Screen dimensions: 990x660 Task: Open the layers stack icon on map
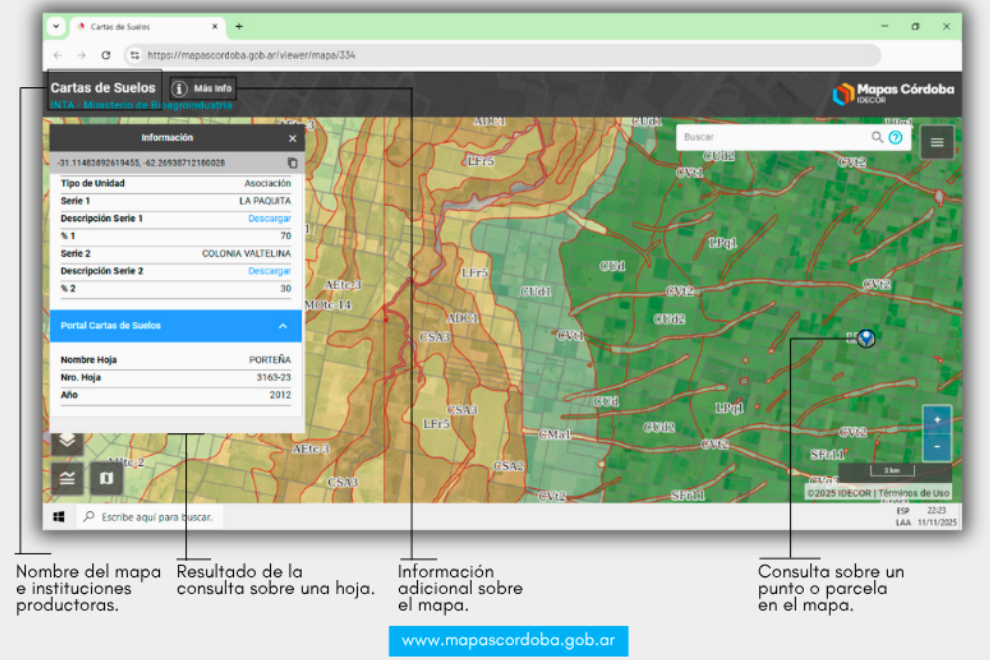(67, 440)
